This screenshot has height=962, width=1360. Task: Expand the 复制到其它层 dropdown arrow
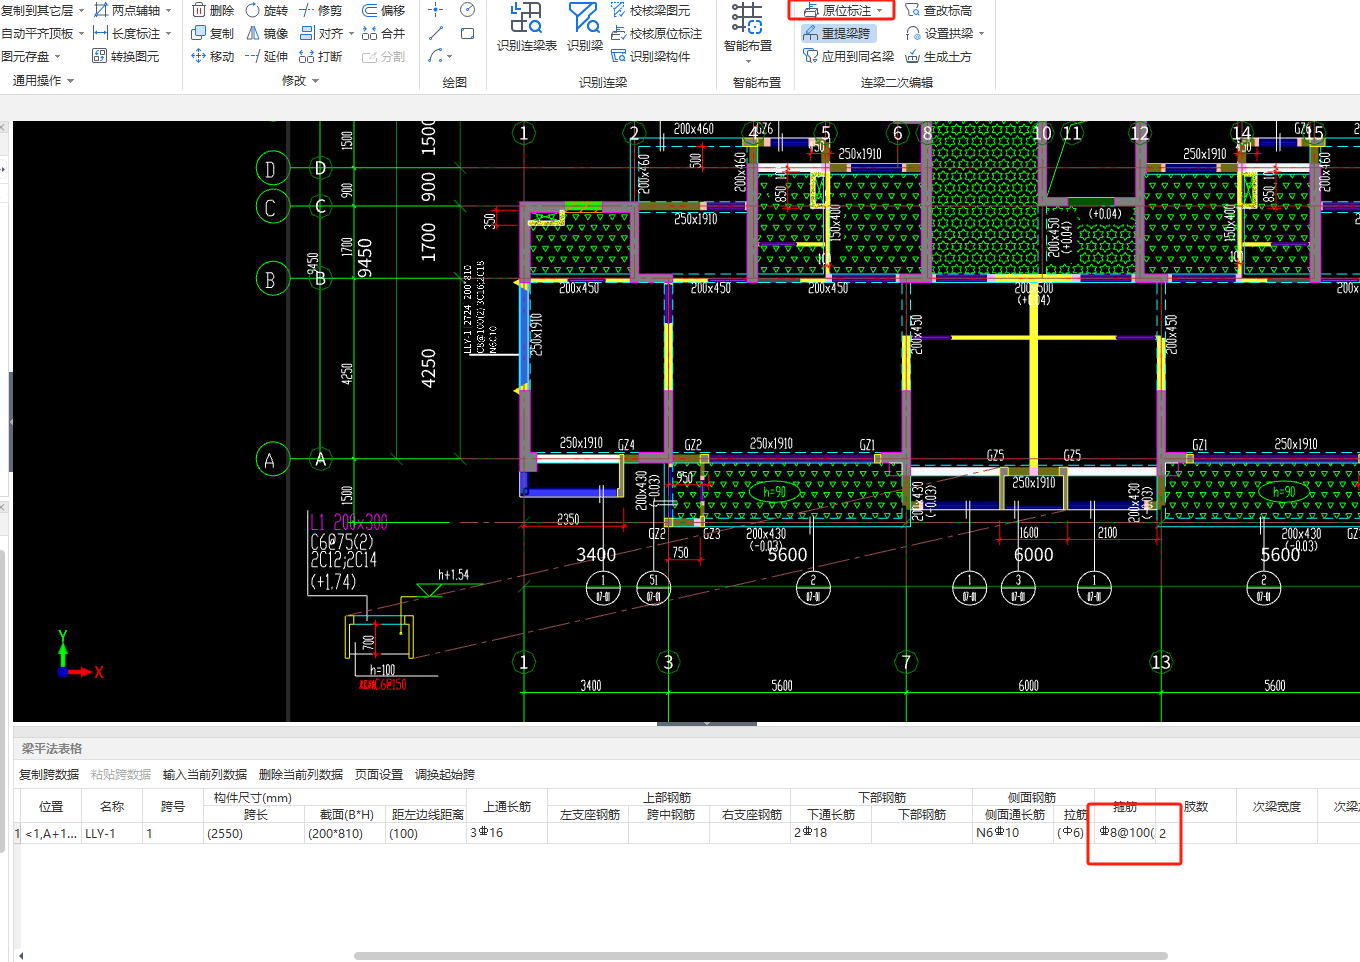tap(83, 11)
